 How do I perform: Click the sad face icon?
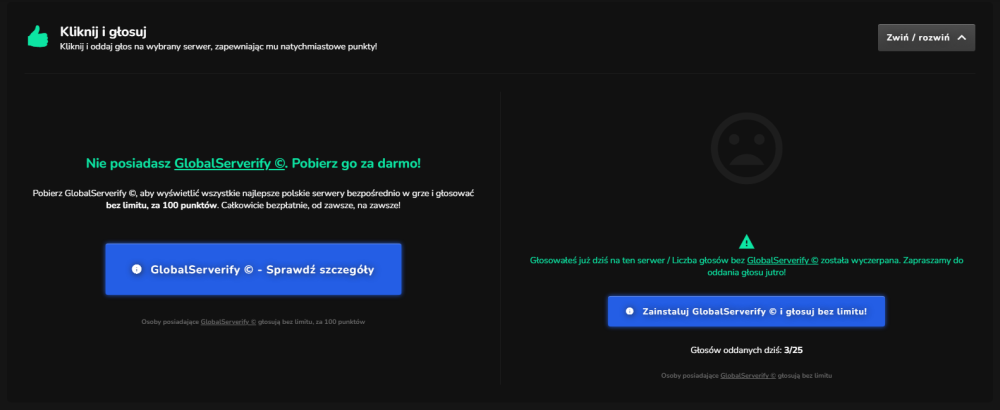[x=746, y=148]
